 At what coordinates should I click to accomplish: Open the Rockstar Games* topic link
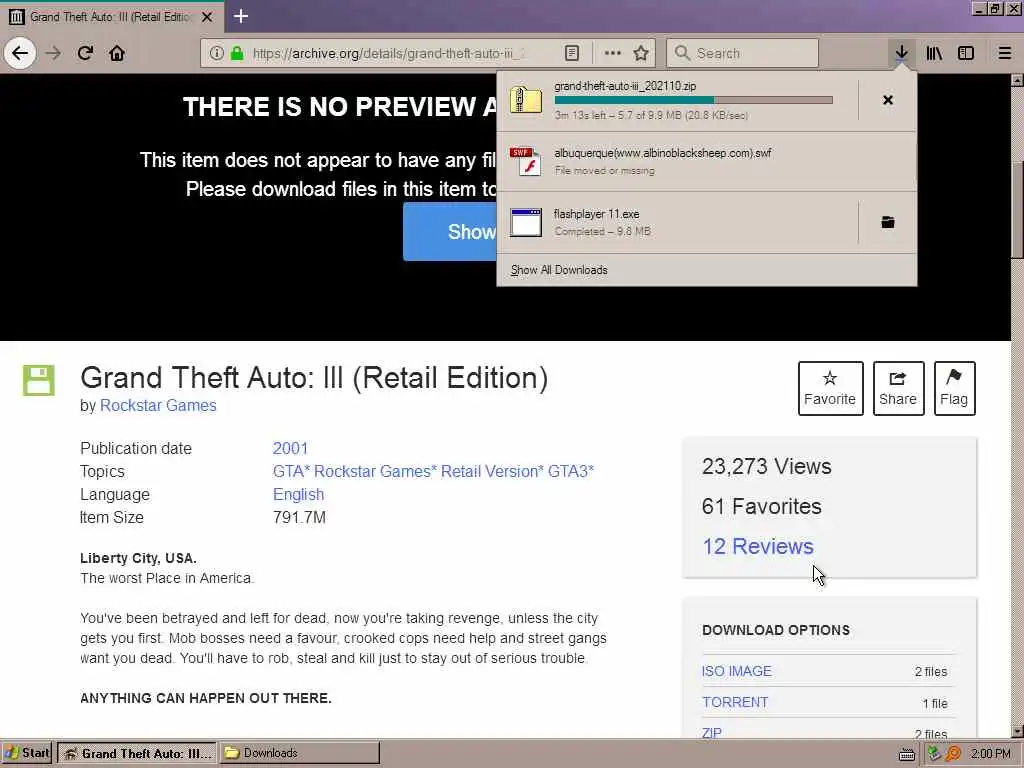pos(375,472)
